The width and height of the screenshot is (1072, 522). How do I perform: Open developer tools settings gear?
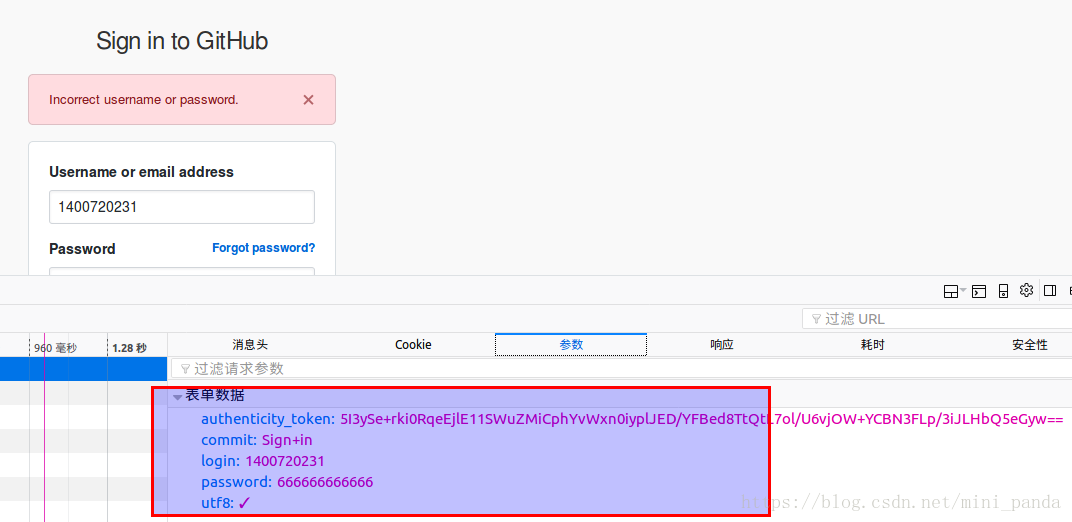click(x=1026, y=290)
